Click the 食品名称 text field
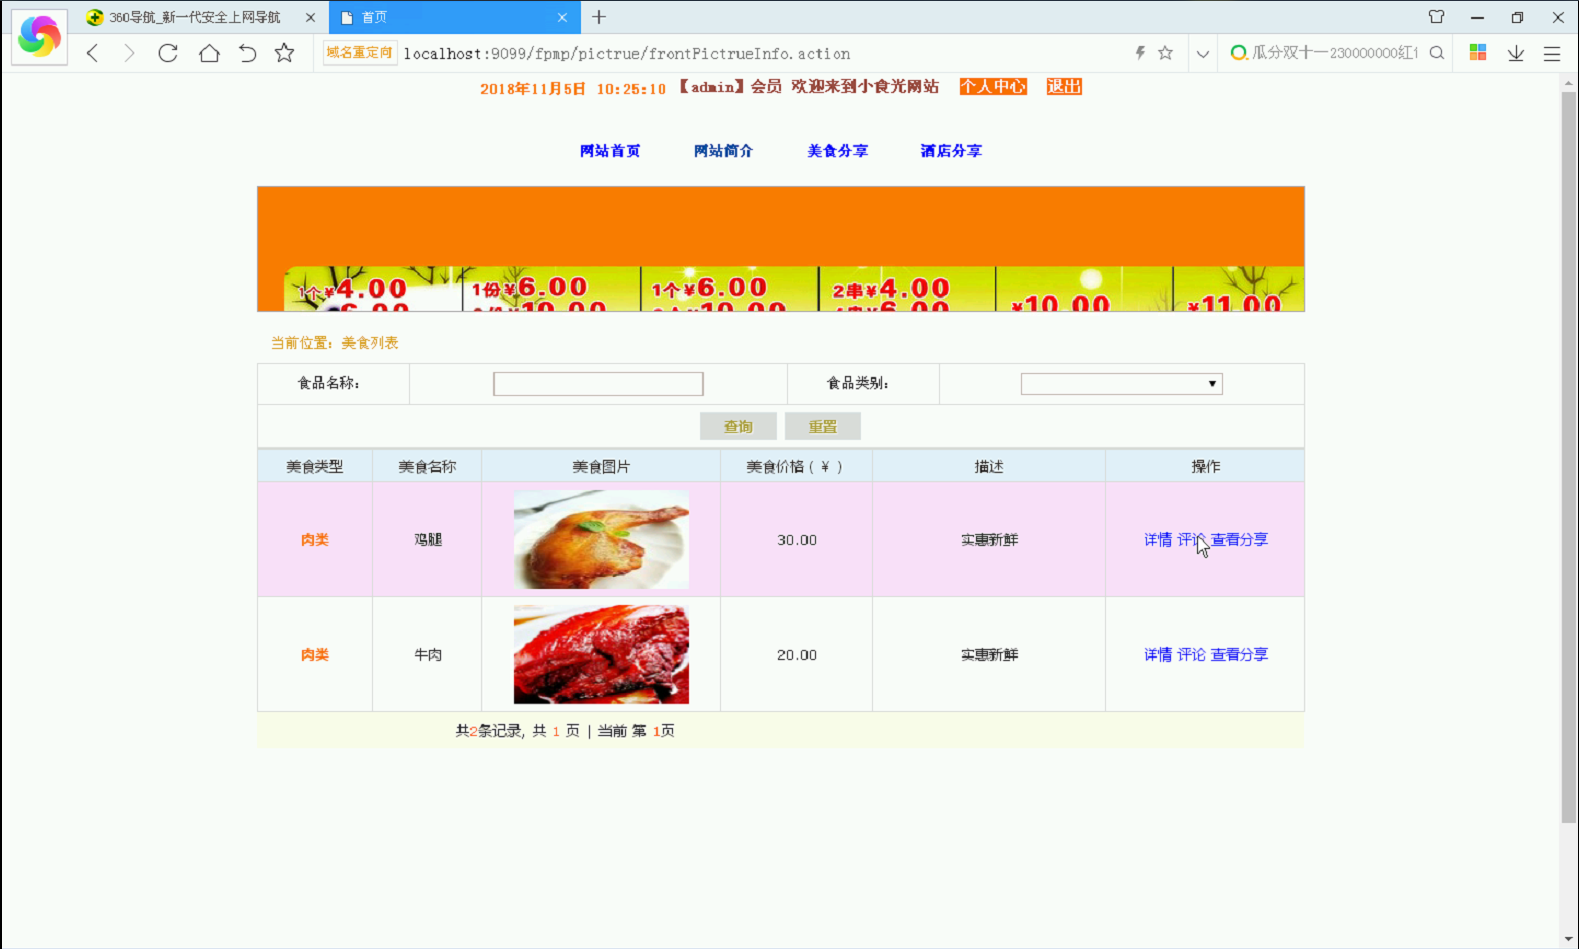The image size is (1579, 949). (598, 384)
